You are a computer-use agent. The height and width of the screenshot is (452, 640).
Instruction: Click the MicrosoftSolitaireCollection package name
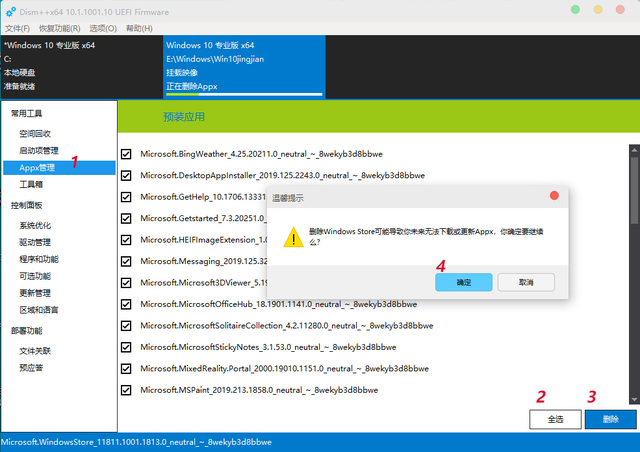point(287,326)
